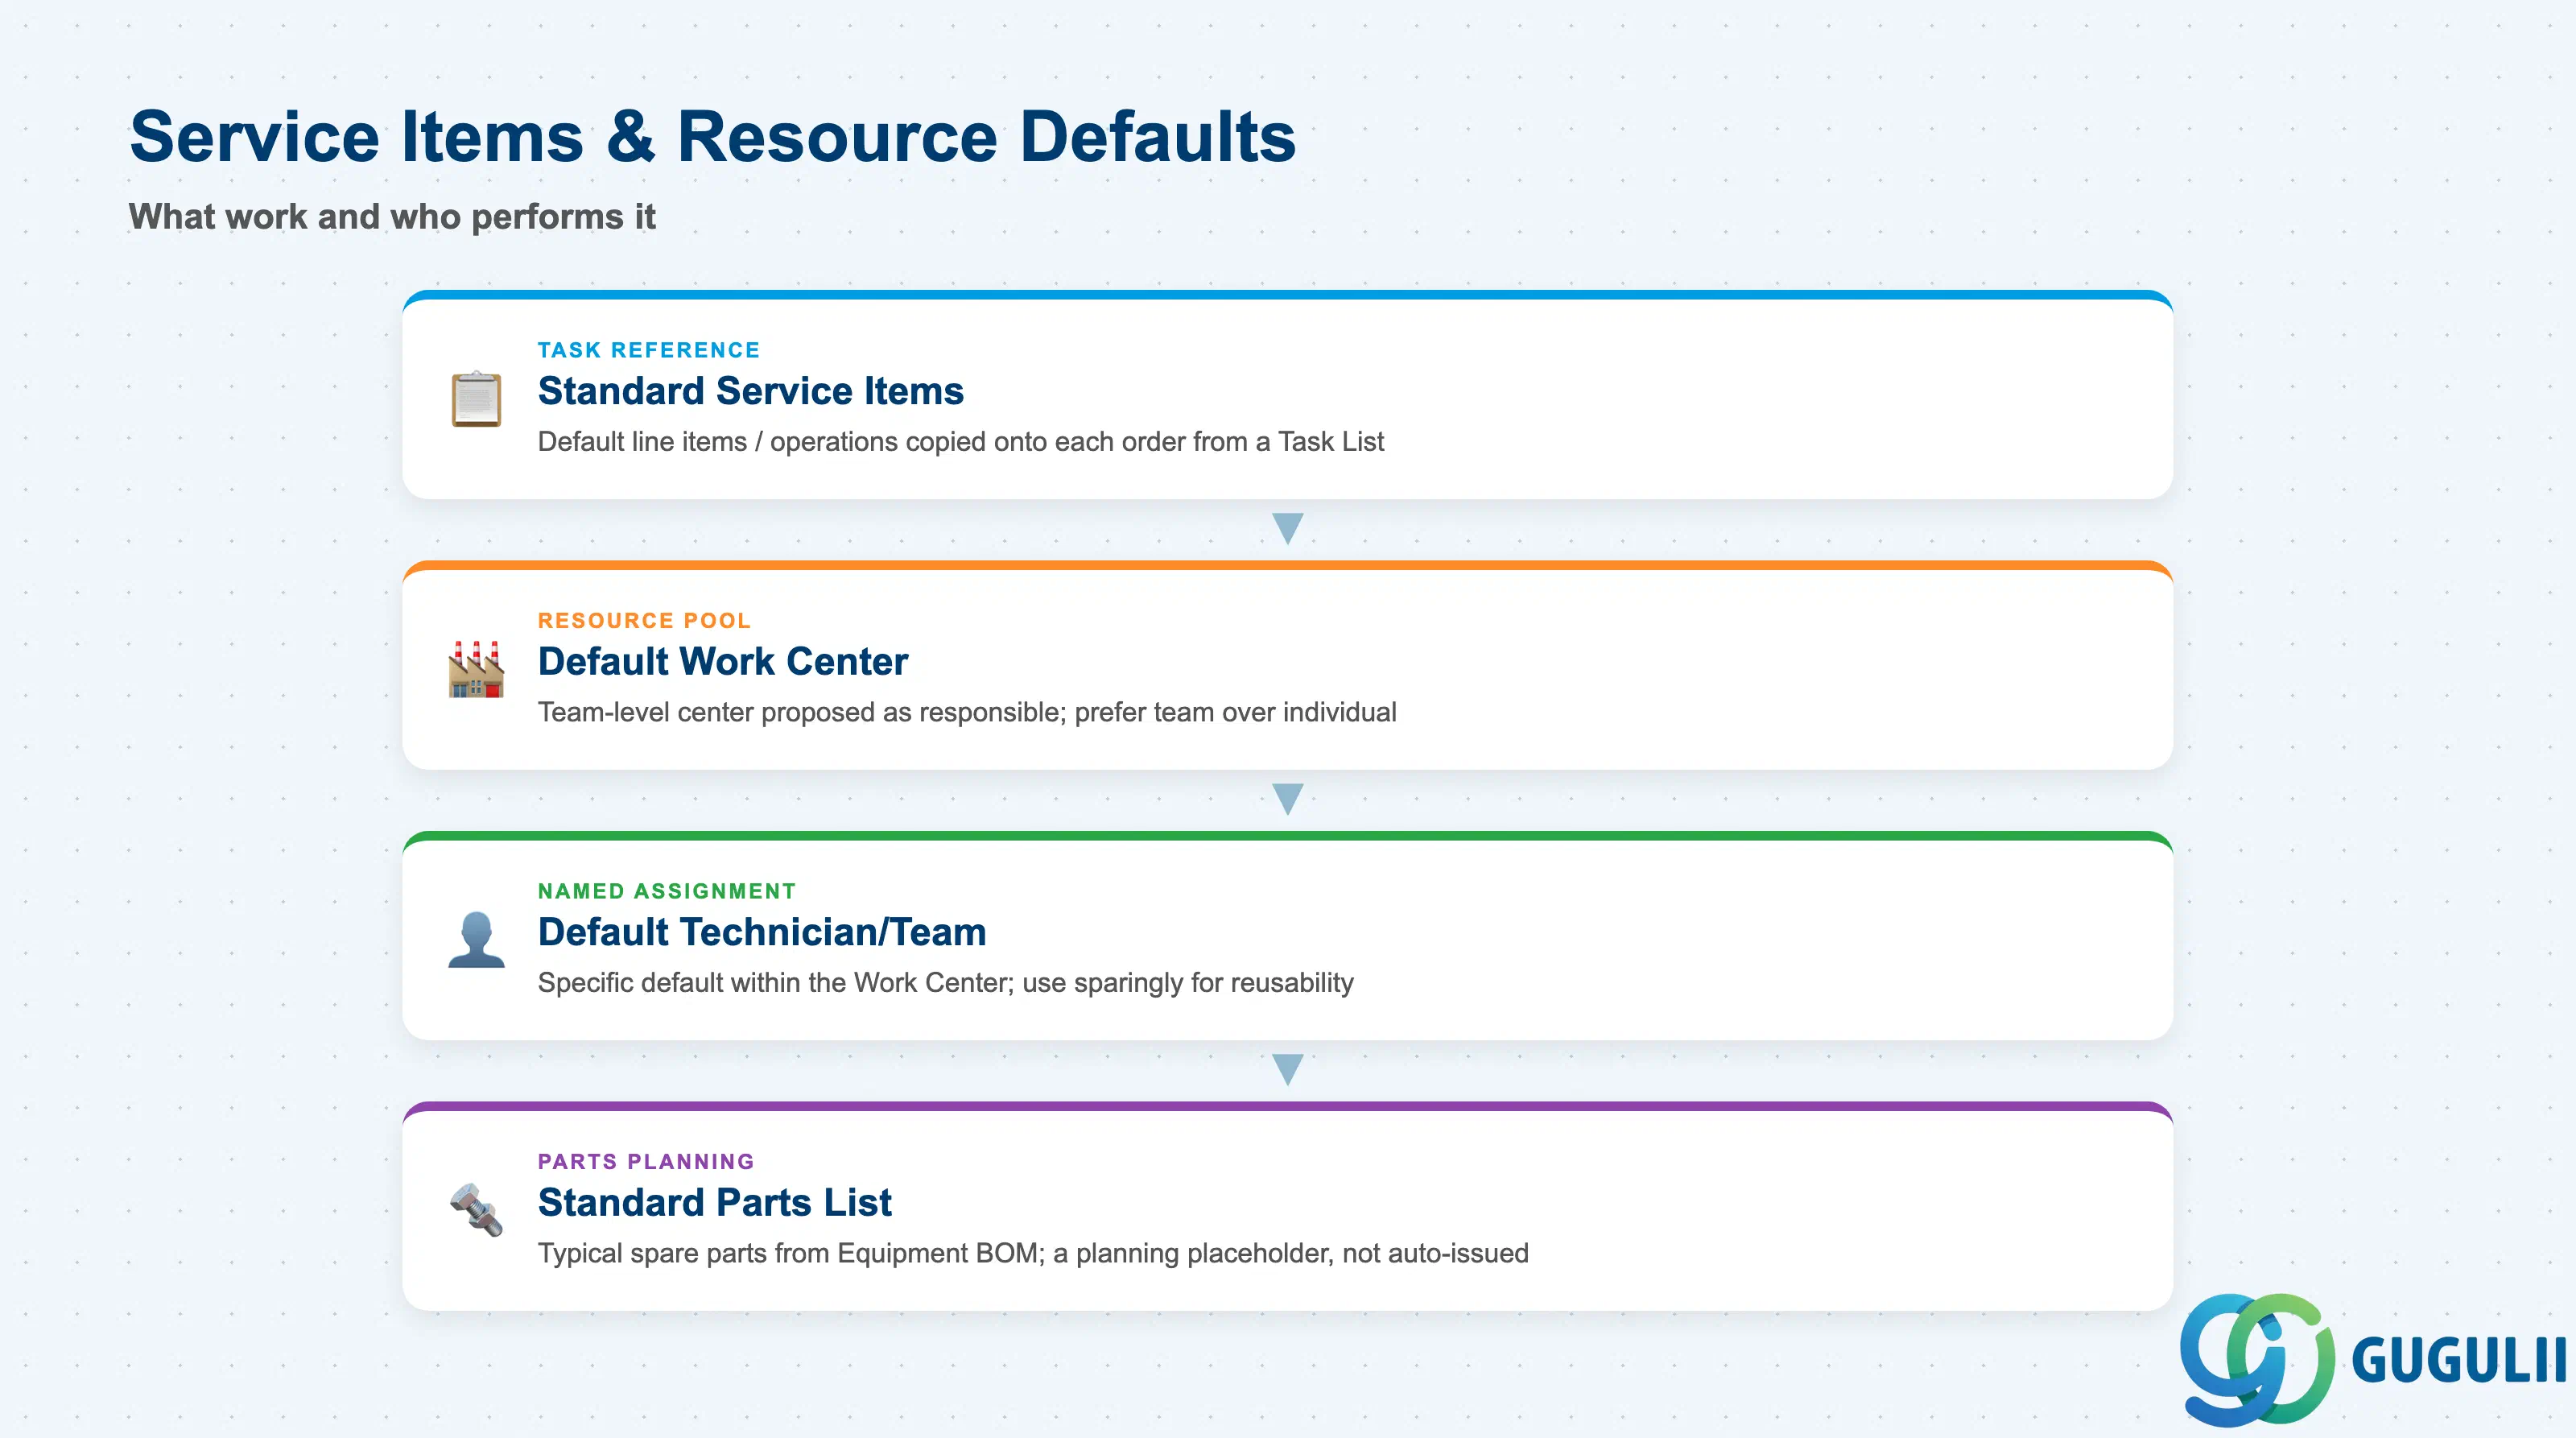Screen dimensions: 2576x1438
Task: Click the NAMED ASSIGNMENT label
Action: pos(667,891)
